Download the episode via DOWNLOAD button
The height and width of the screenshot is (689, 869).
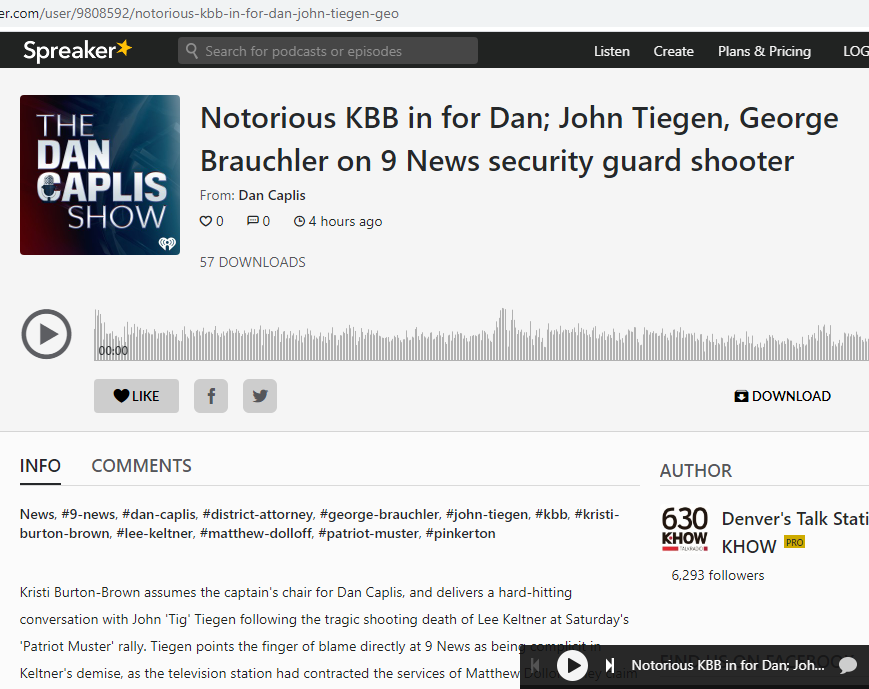coord(783,396)
